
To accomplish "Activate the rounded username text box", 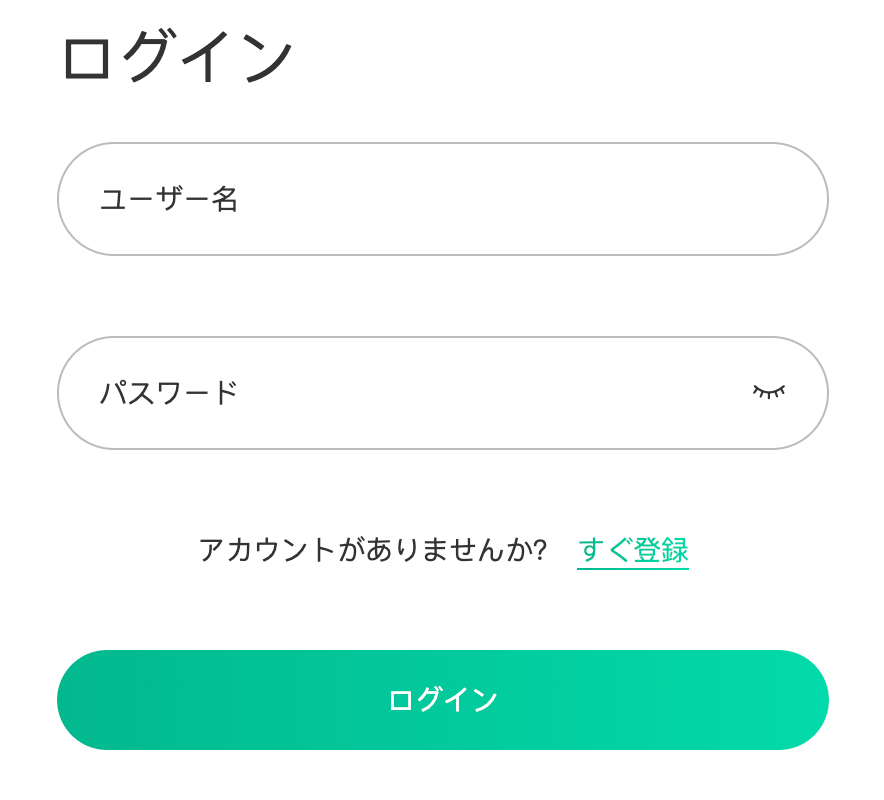I will 443,199.
